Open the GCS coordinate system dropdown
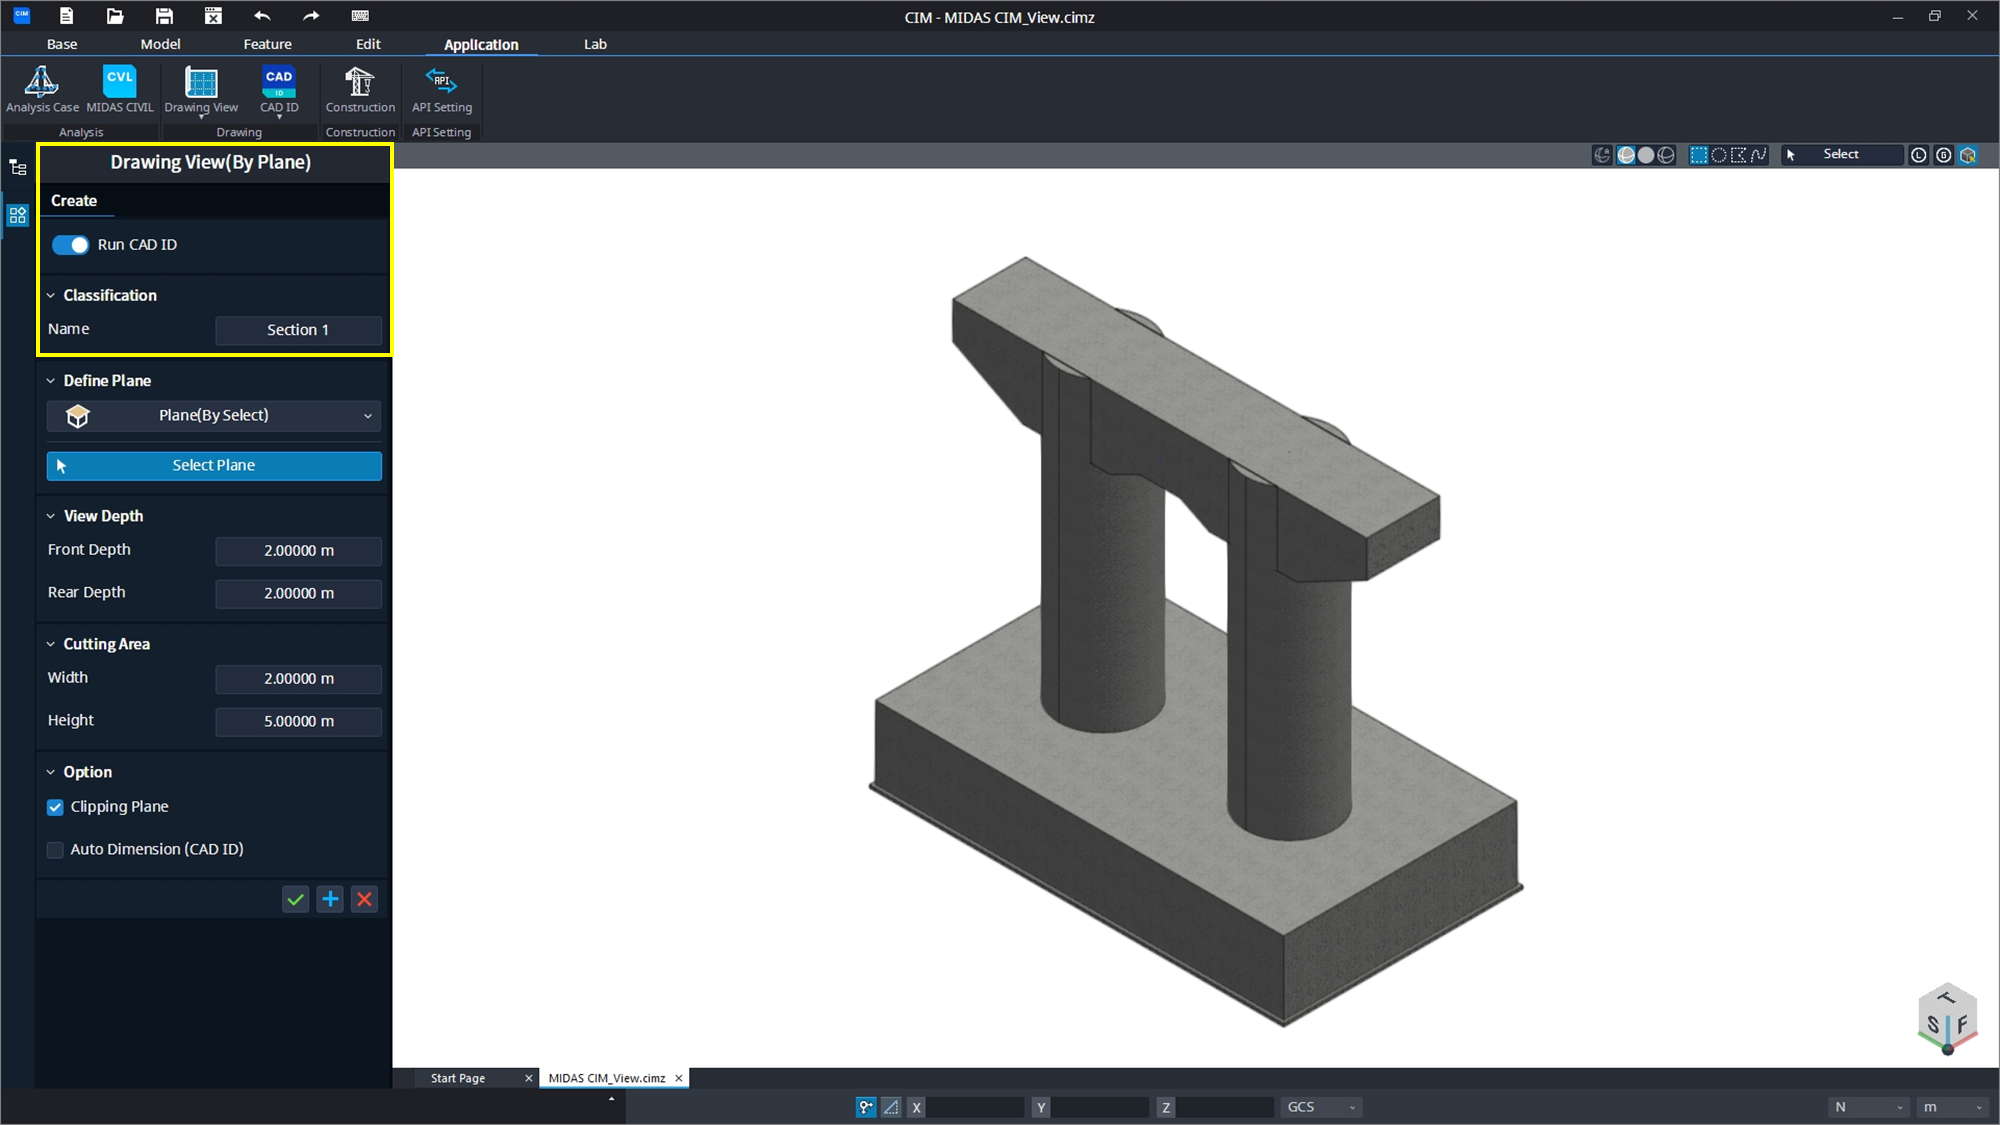The height and width of the screenshot is (1125, 2000). point(1321,1107)
